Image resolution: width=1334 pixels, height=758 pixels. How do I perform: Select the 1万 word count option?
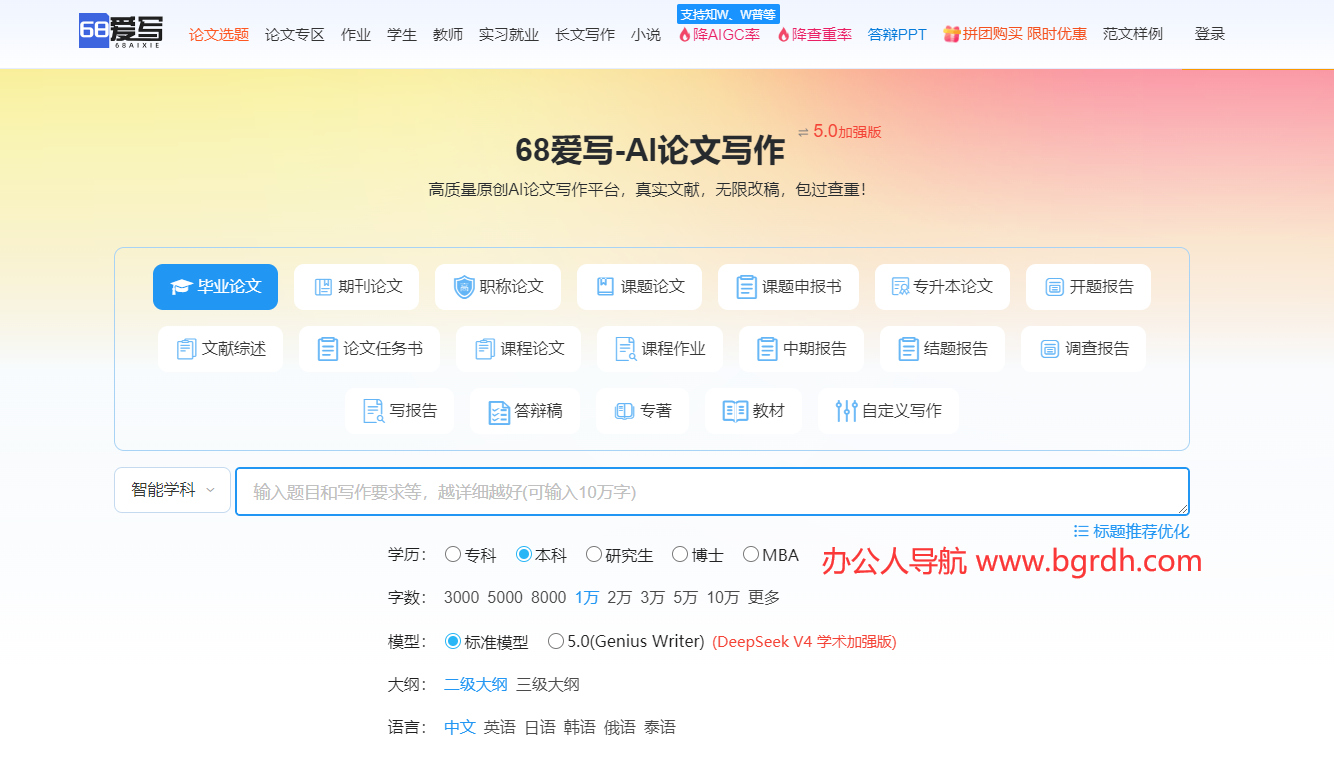[587, 597]
